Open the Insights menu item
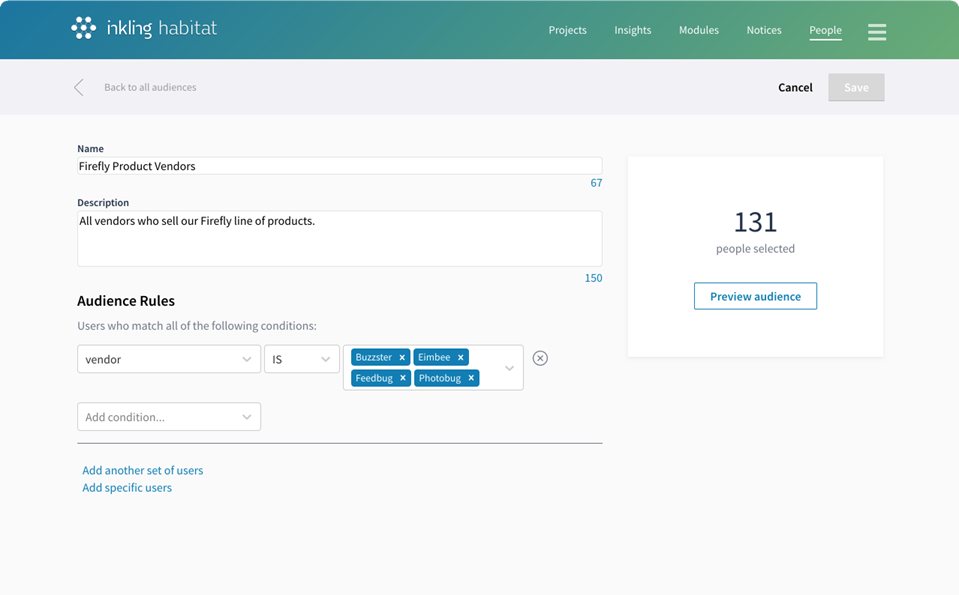 (x=632, y=30)
